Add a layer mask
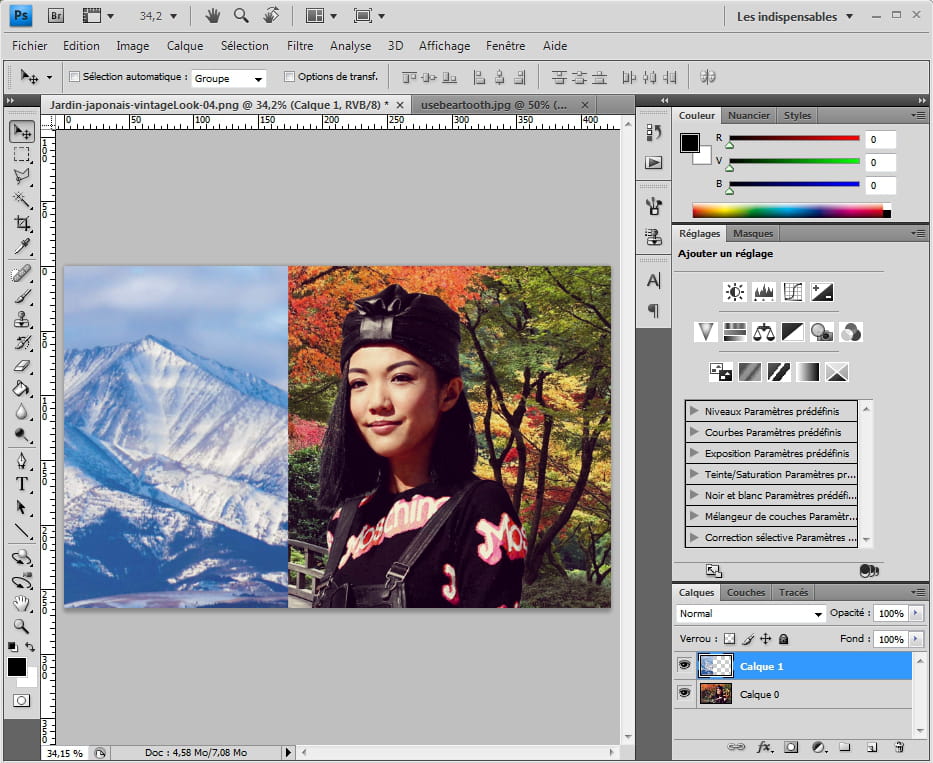The image size is (933, 763). click(x=791, y=748)
